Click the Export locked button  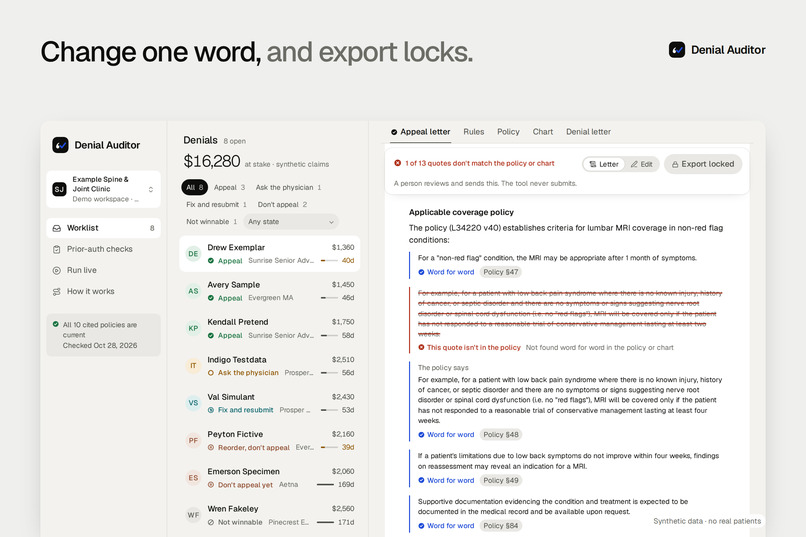coord(703,164)
